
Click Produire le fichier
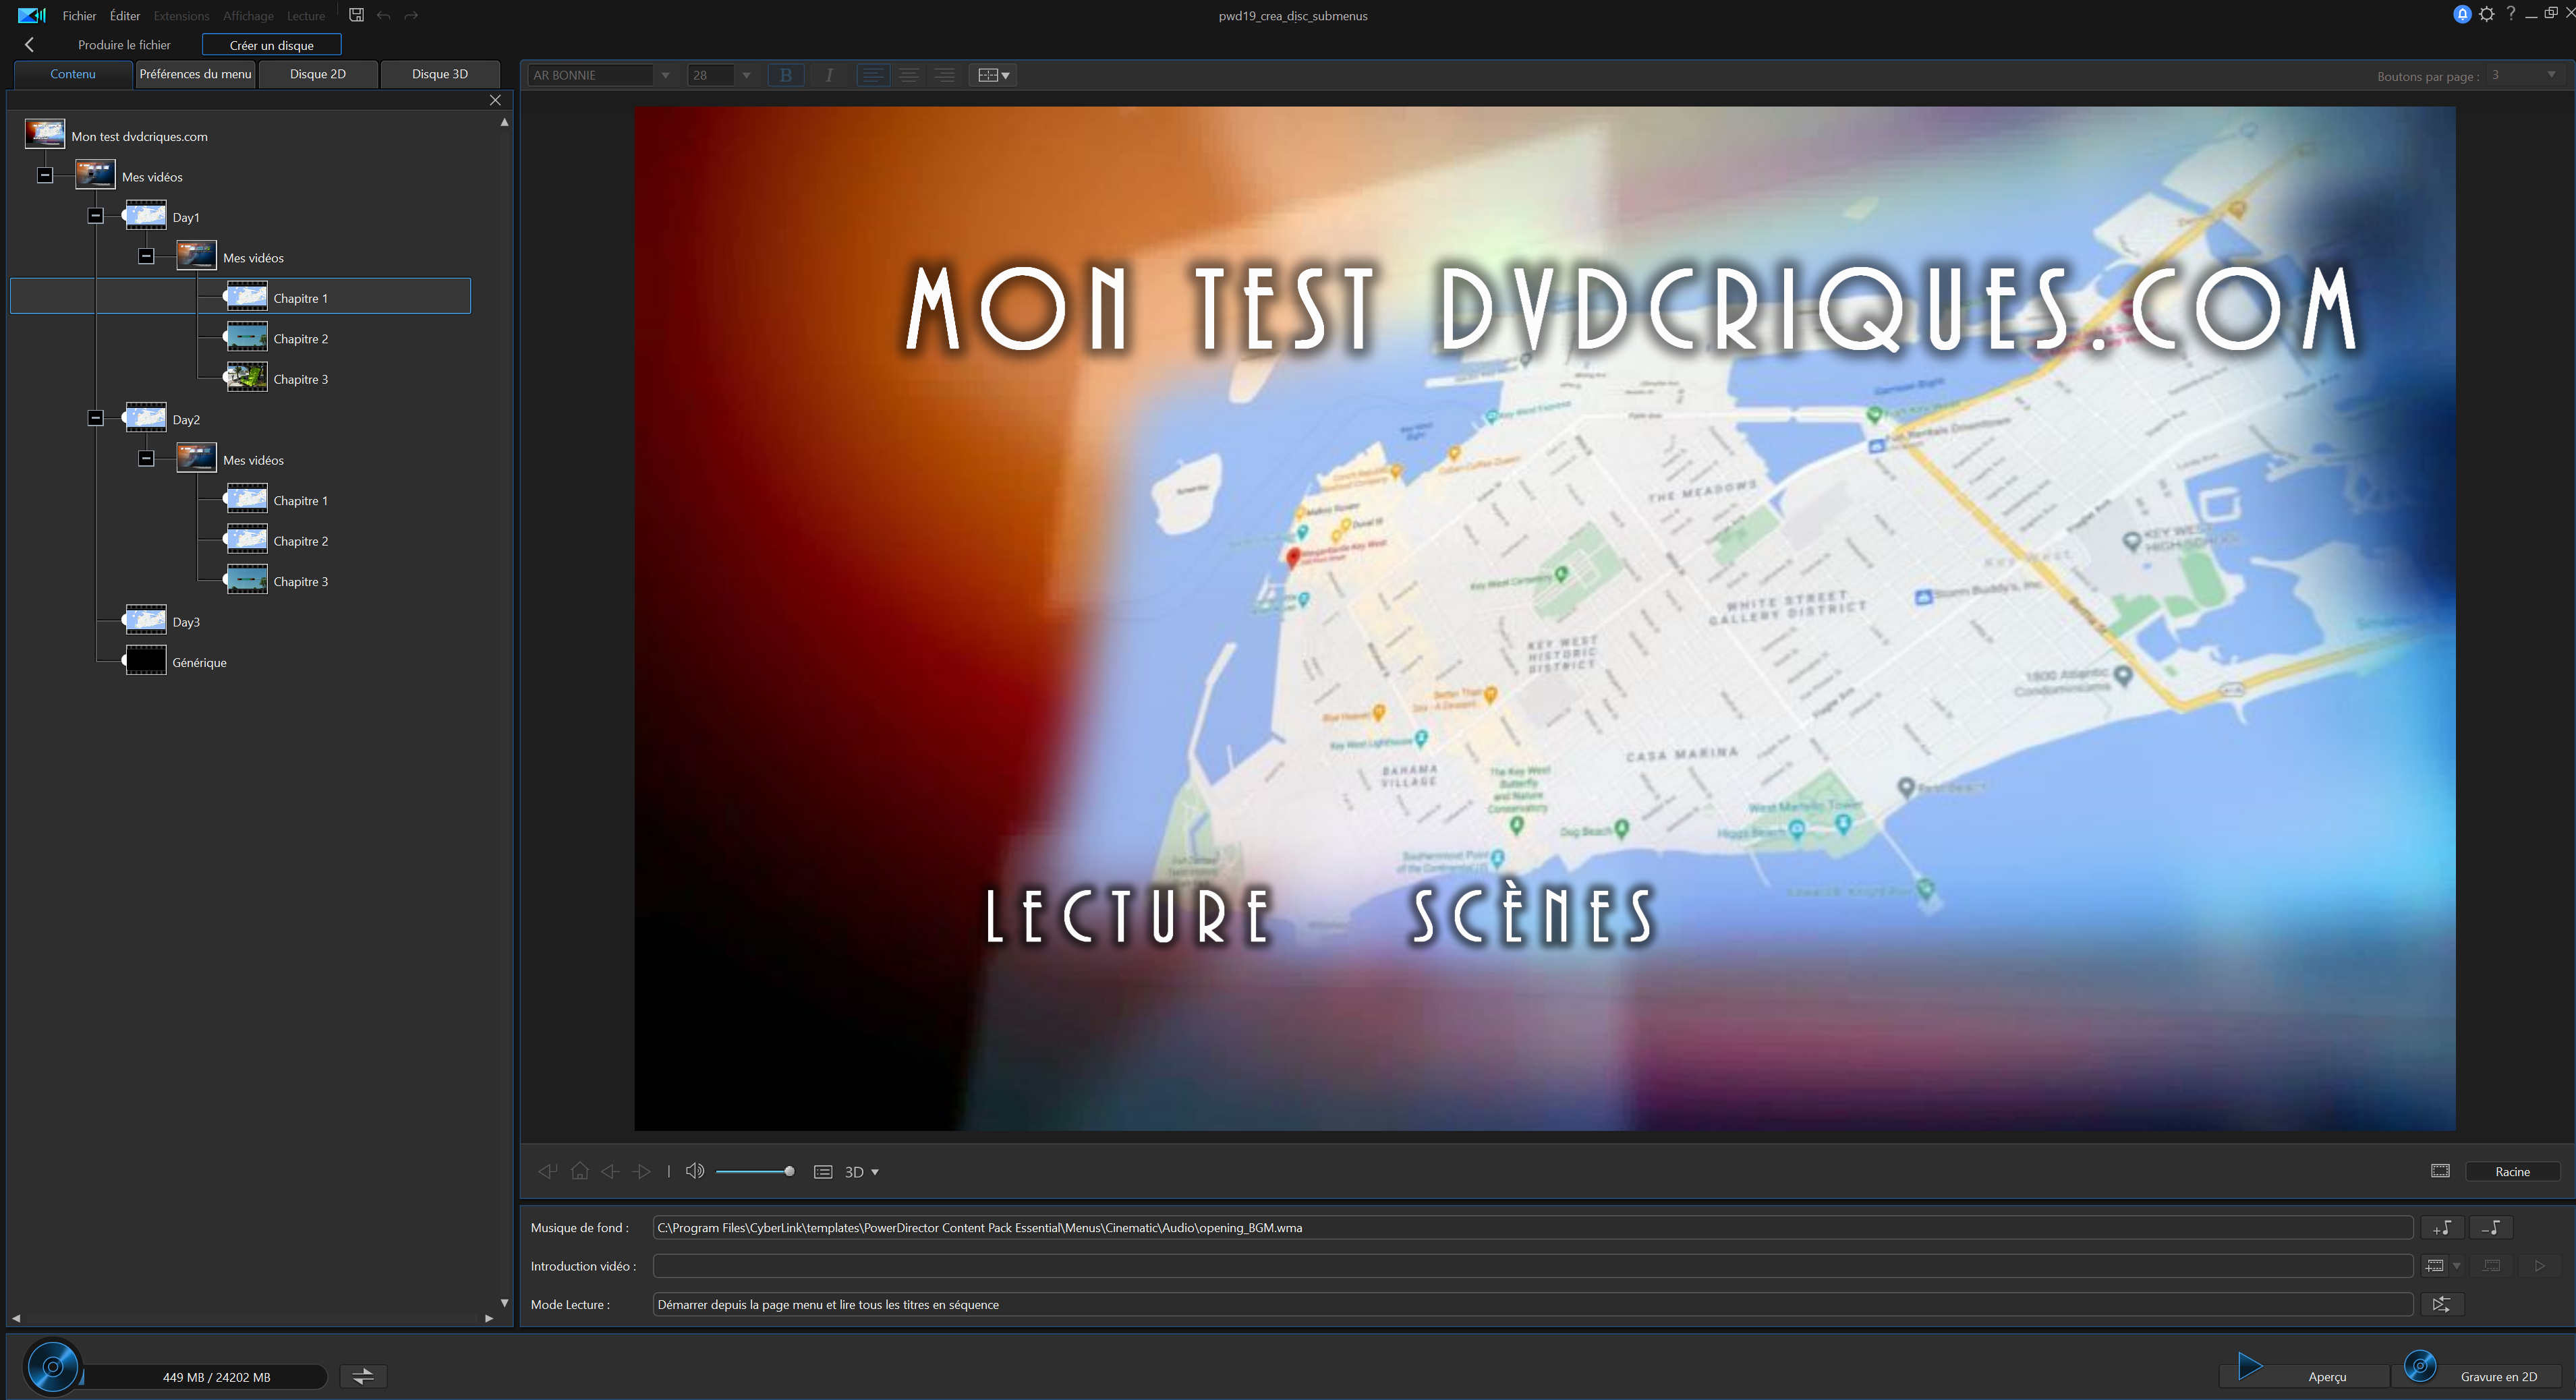124,45
